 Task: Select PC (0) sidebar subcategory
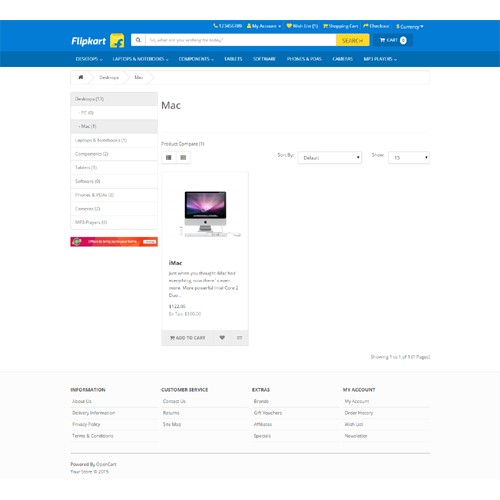pyautogui.click(x=114, y=113)
